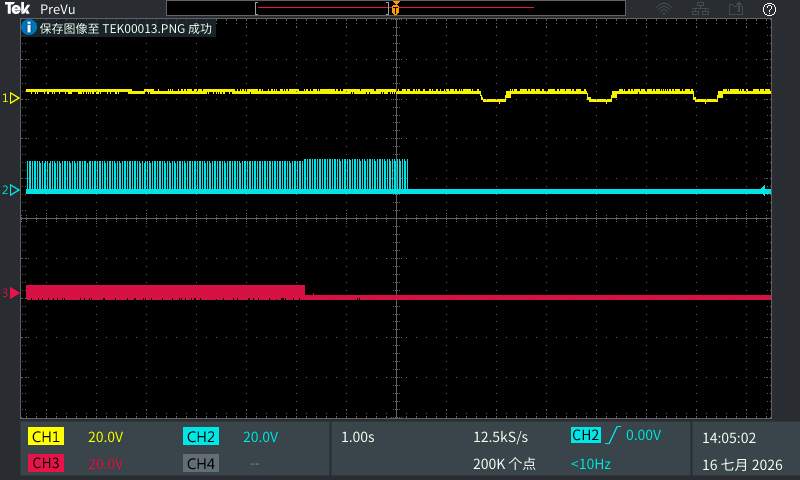Screen dimensions: 800x480
Task: Enable the inactive CH4 channel badge
Action: click(x=201, y=463)
